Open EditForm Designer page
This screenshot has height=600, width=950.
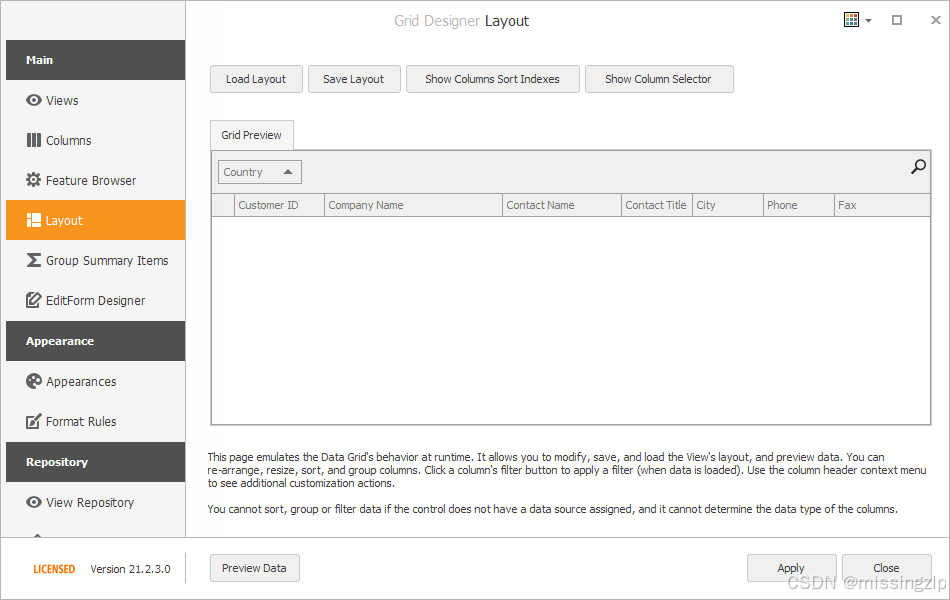click(x=96, y=300)
